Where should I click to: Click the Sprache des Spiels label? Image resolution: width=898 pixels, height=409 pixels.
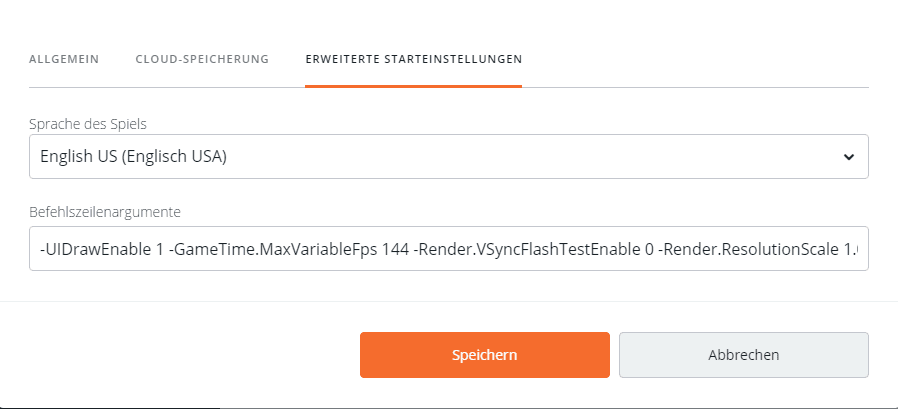click(89, 123)
